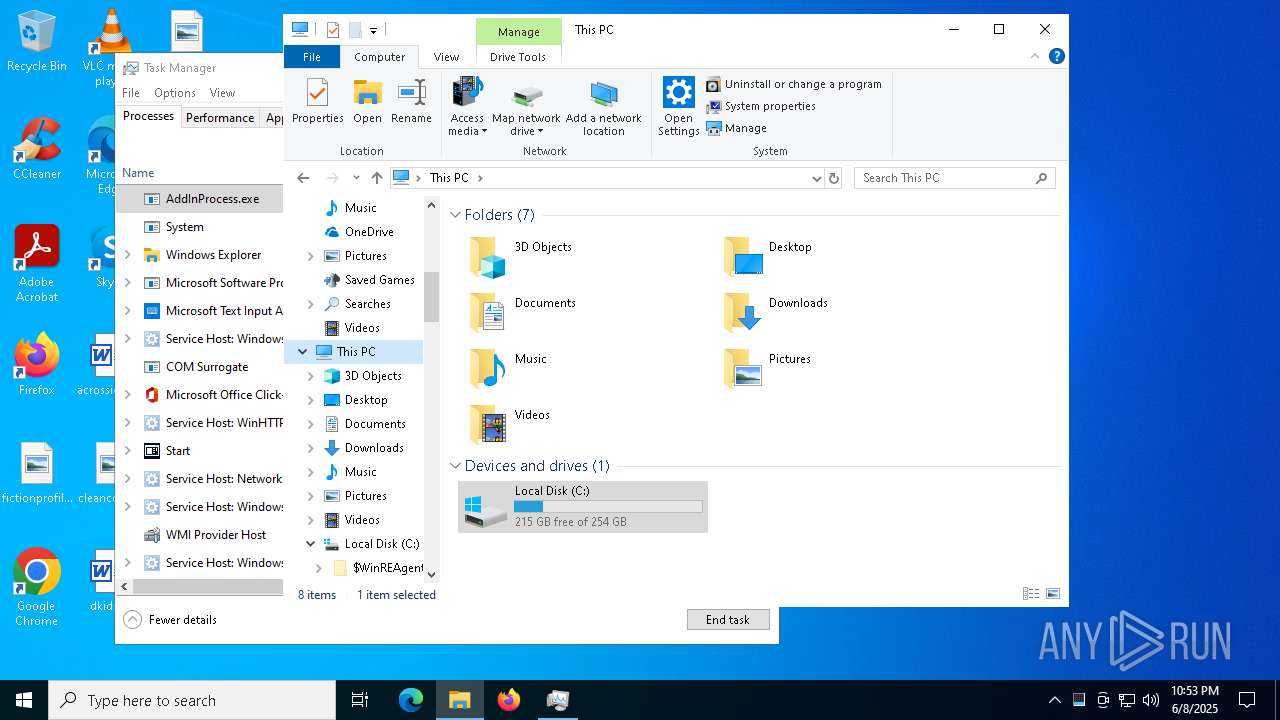The height and width of the screenshot is (720, 1280).
Task: Expand Windows Explorer process in Task Manager
Action: click(127, 255)
